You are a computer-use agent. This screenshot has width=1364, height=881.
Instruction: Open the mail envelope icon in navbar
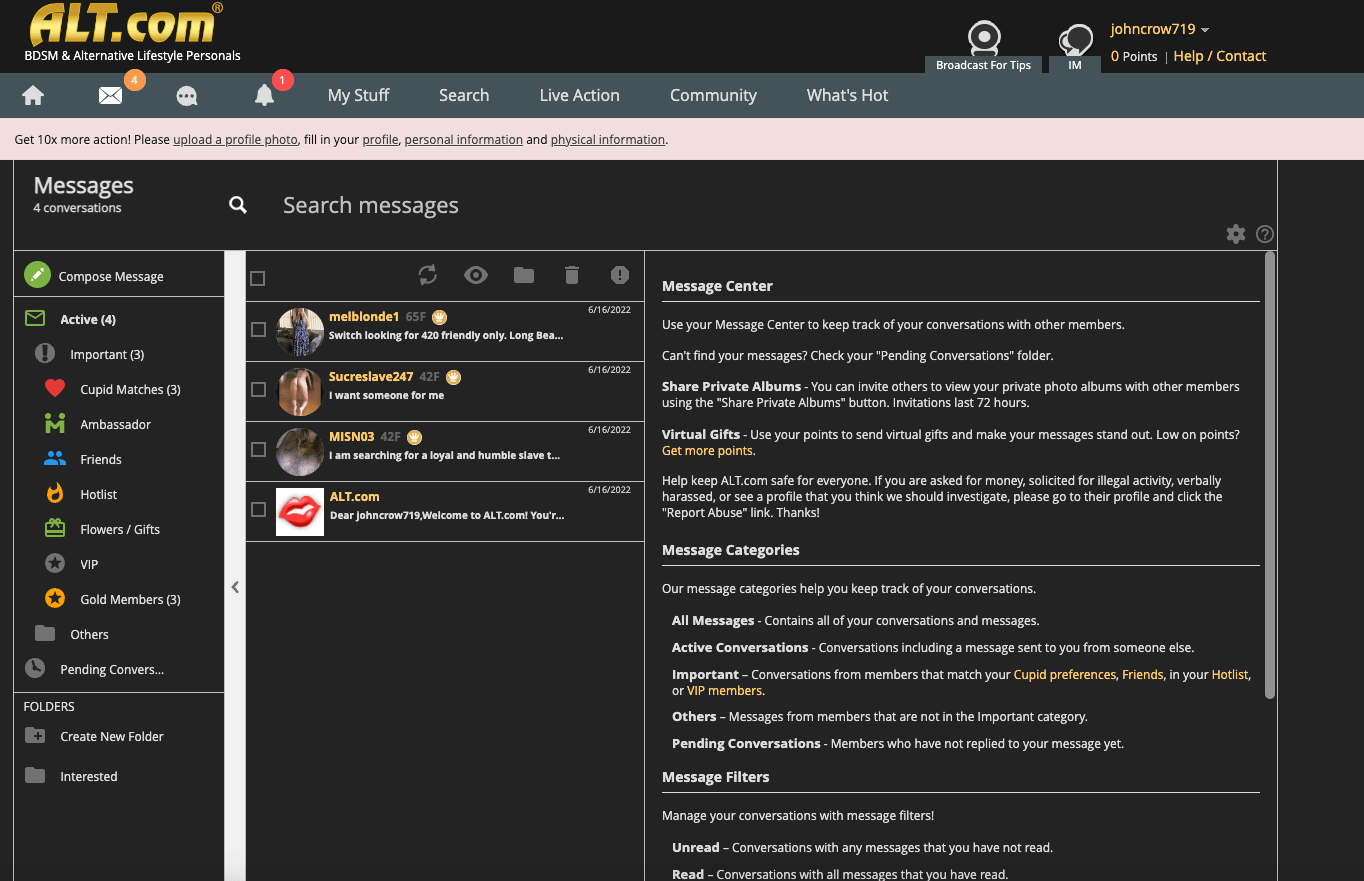click(x=110, y=95)
